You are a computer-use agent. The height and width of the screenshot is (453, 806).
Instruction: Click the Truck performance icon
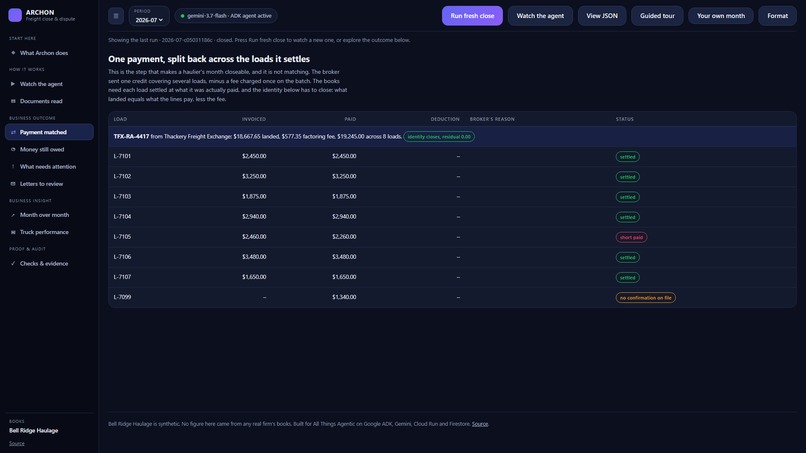click(x=13, y=232)
